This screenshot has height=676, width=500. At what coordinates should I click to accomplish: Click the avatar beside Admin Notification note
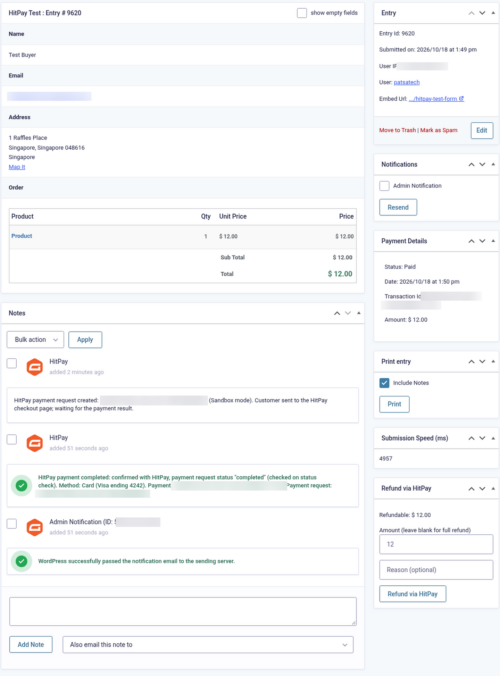[34, 527]
